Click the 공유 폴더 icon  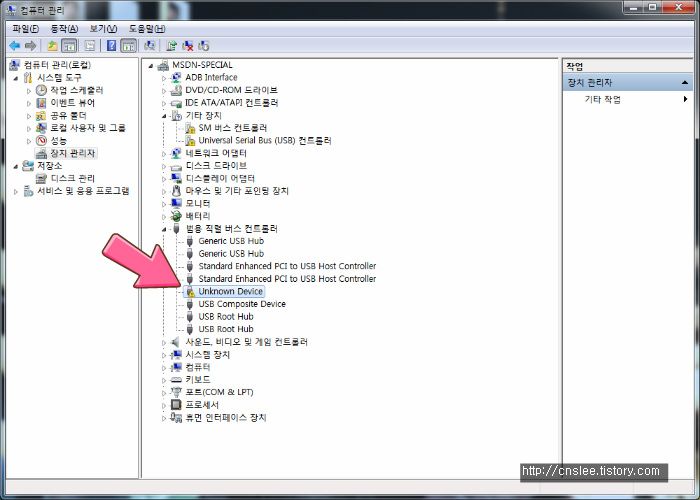click(x=41, y=116)
